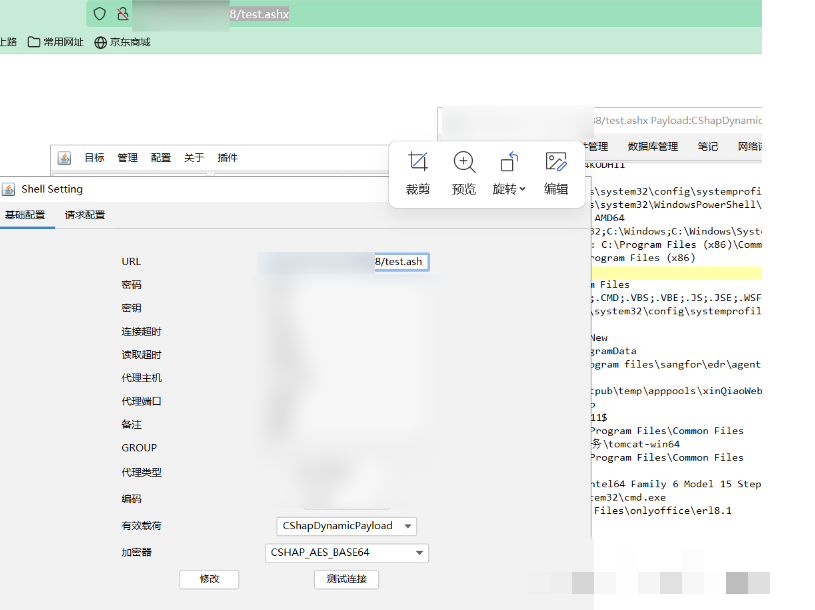Open the 京东商城 bookmark
This screenshot has width=815, height=610.
pyautogui.click(x=122, y=42)
